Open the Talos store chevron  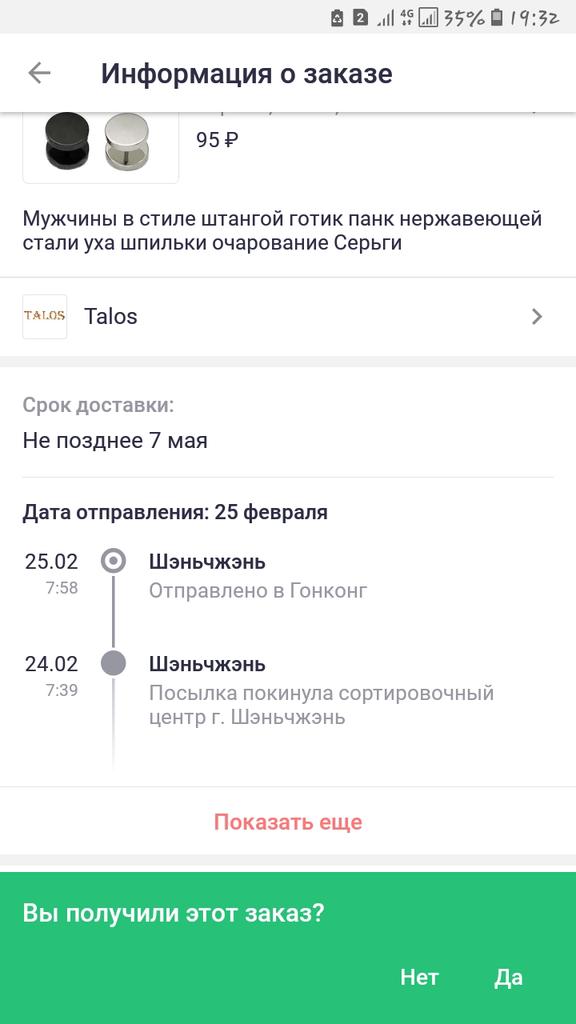click(x=537, y=317)
